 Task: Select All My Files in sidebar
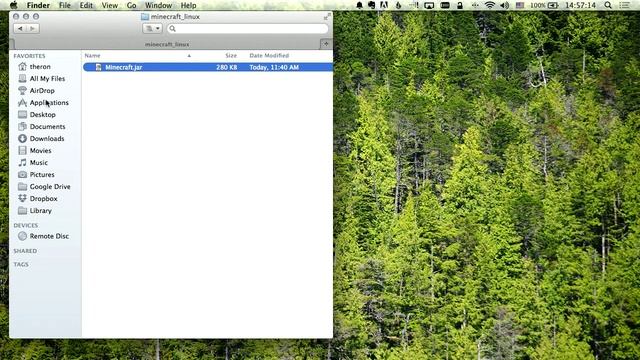47,78
